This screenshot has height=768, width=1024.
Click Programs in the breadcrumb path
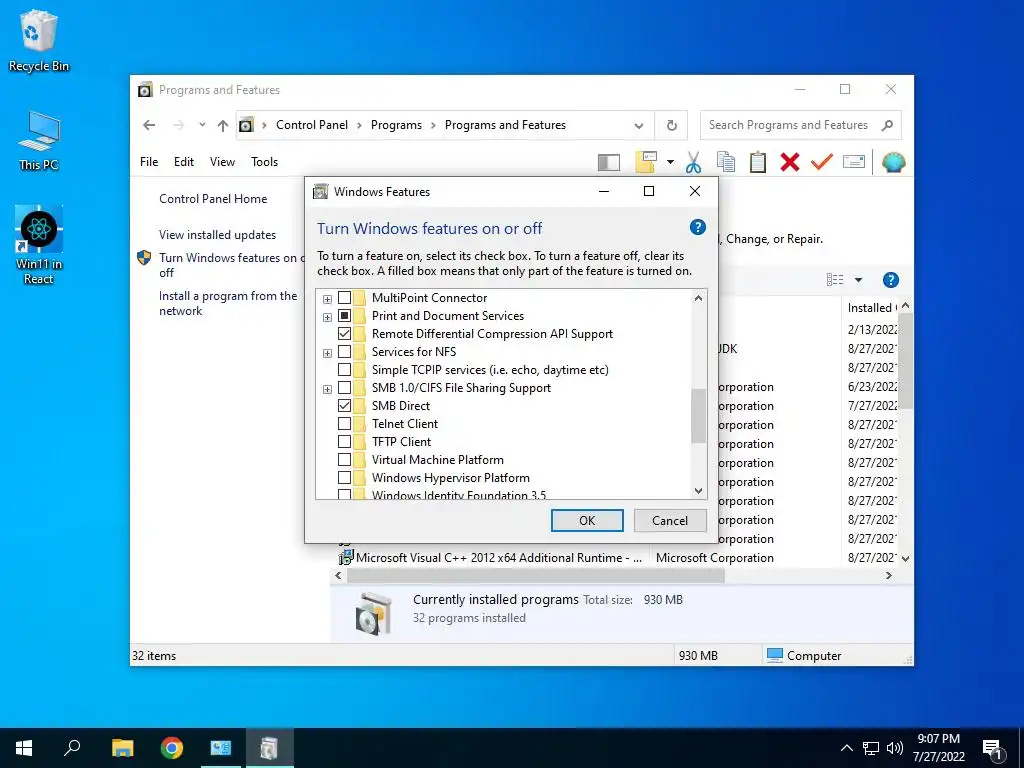point(396,125)
